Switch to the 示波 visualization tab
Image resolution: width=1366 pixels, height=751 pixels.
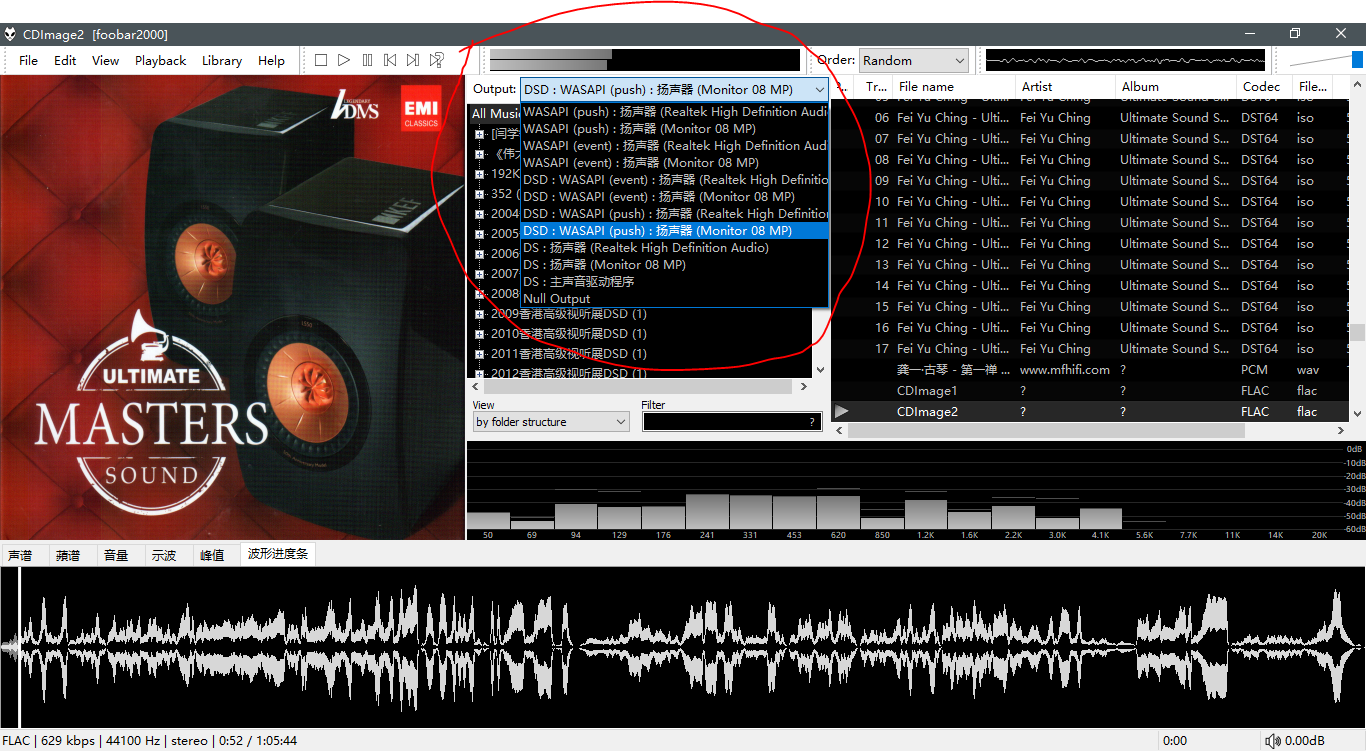[x=164, y=555]
